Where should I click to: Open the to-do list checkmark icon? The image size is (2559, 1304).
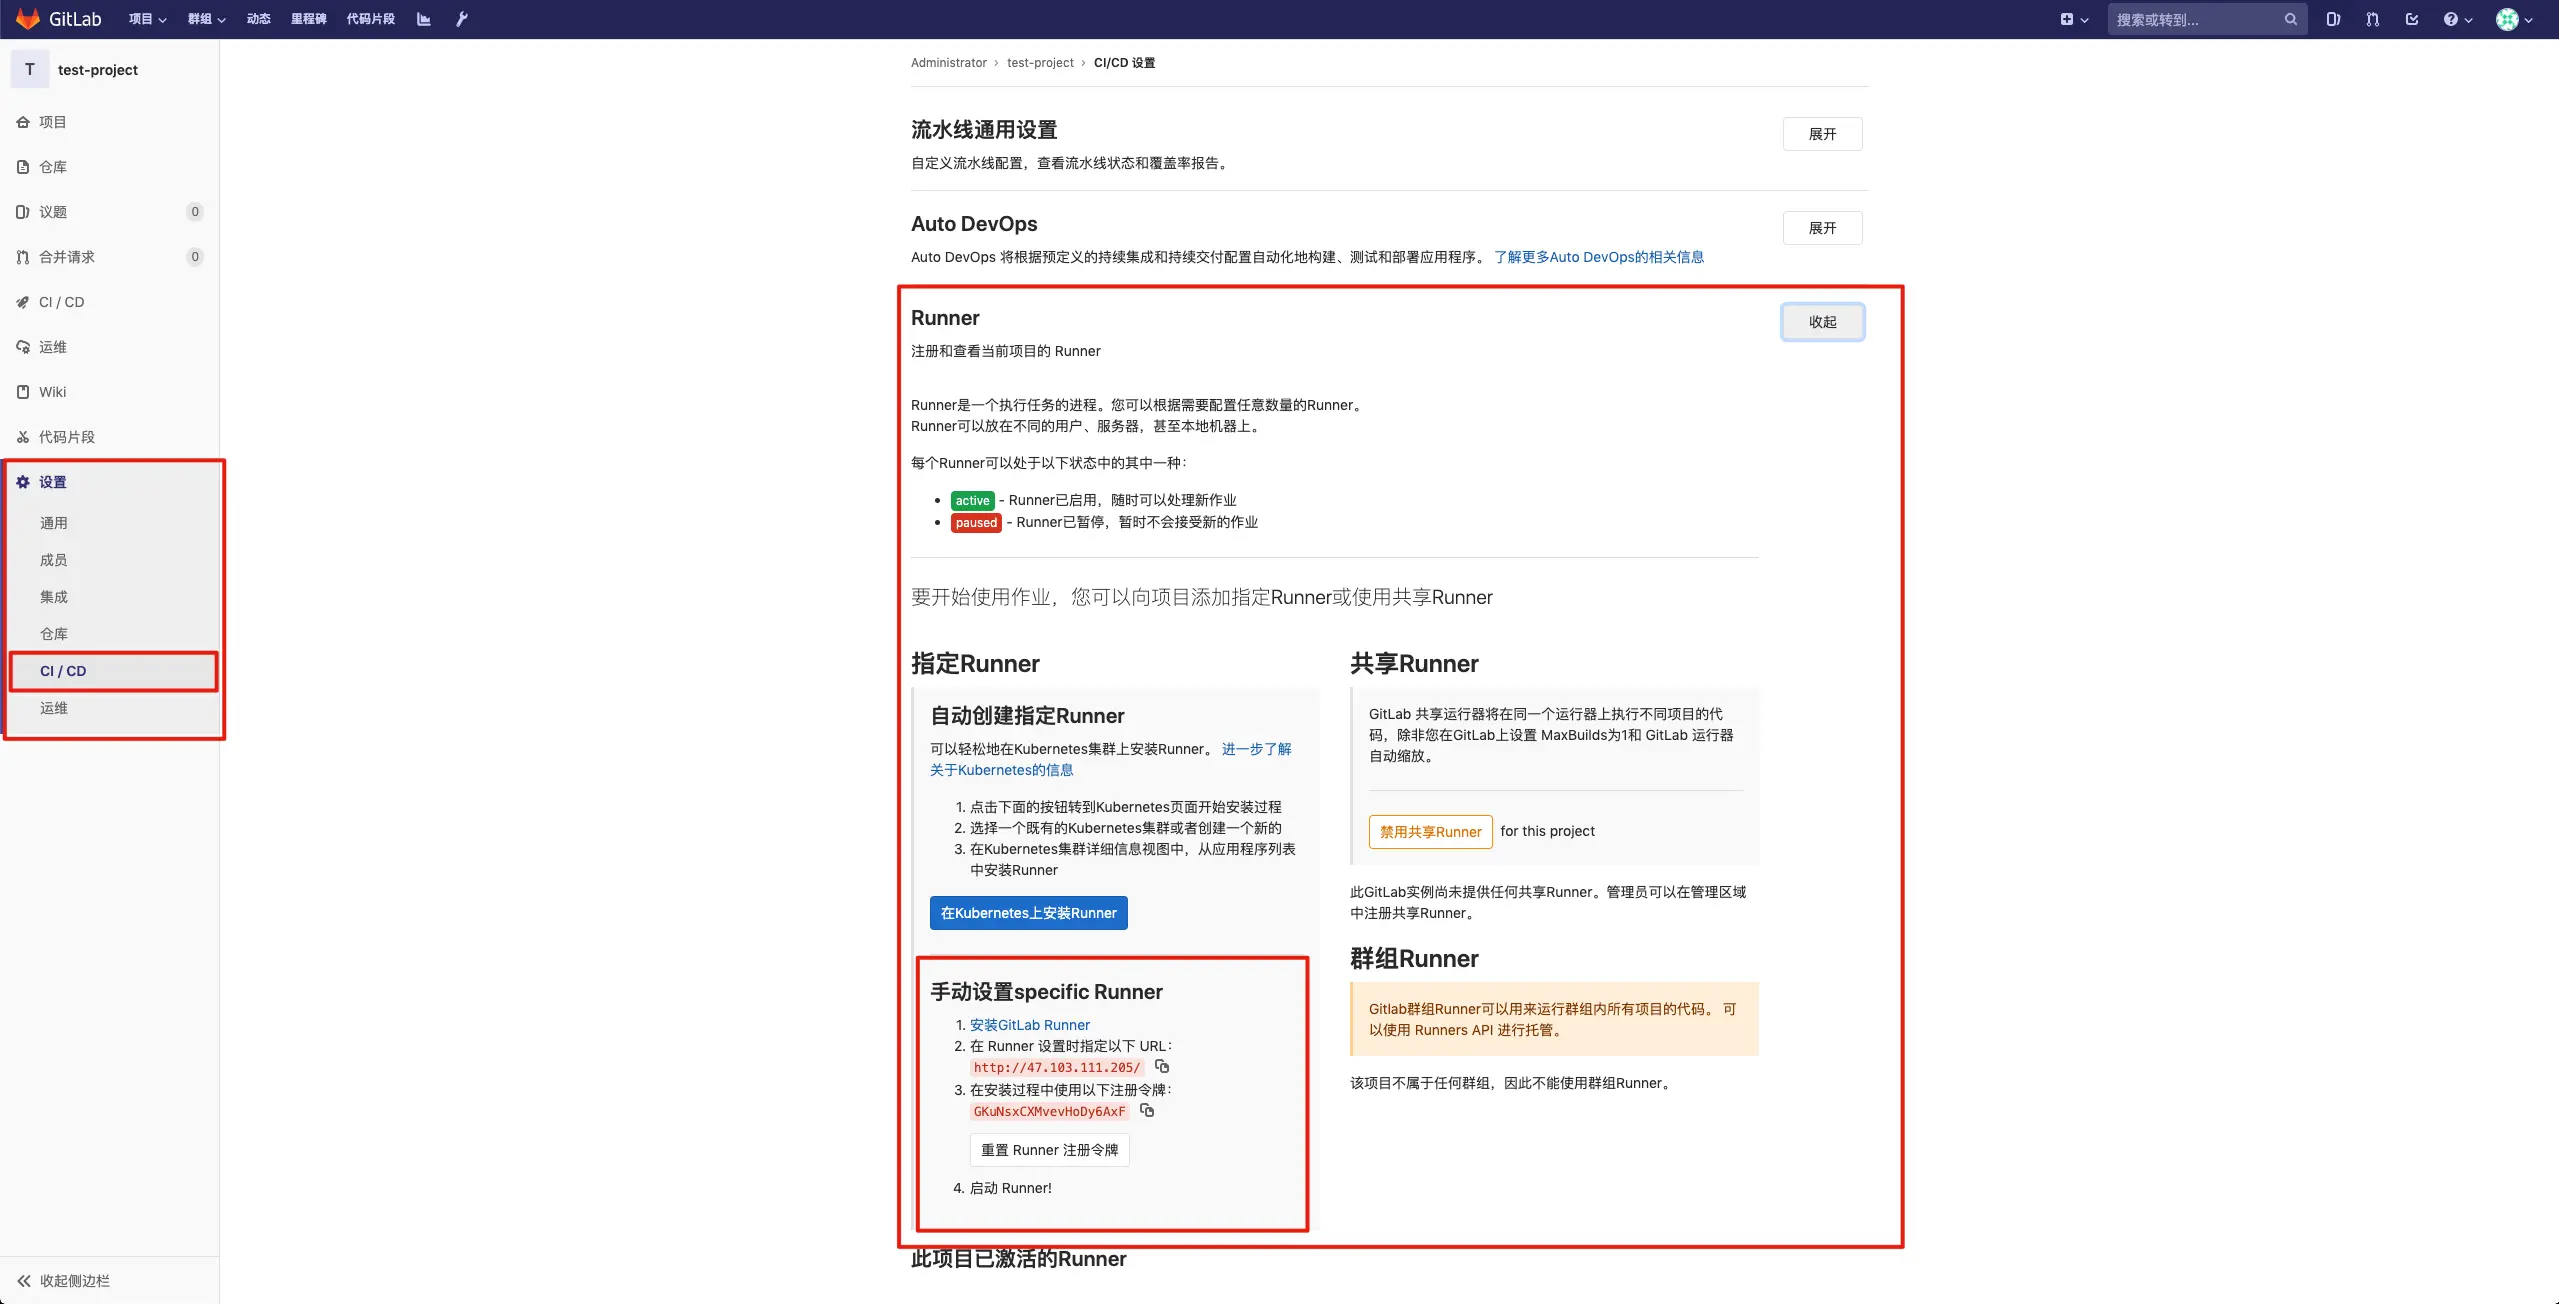pos(2412,19)
